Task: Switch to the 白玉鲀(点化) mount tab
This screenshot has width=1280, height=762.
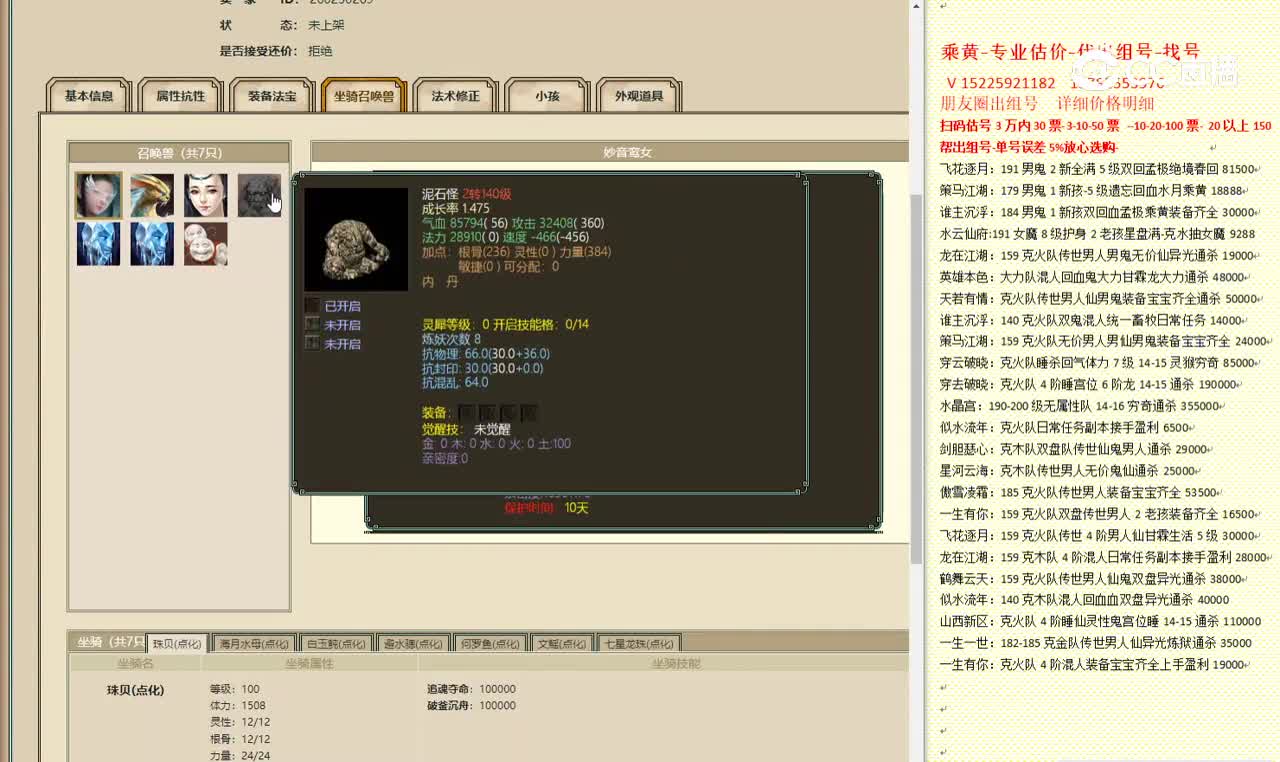Action: 337,644
